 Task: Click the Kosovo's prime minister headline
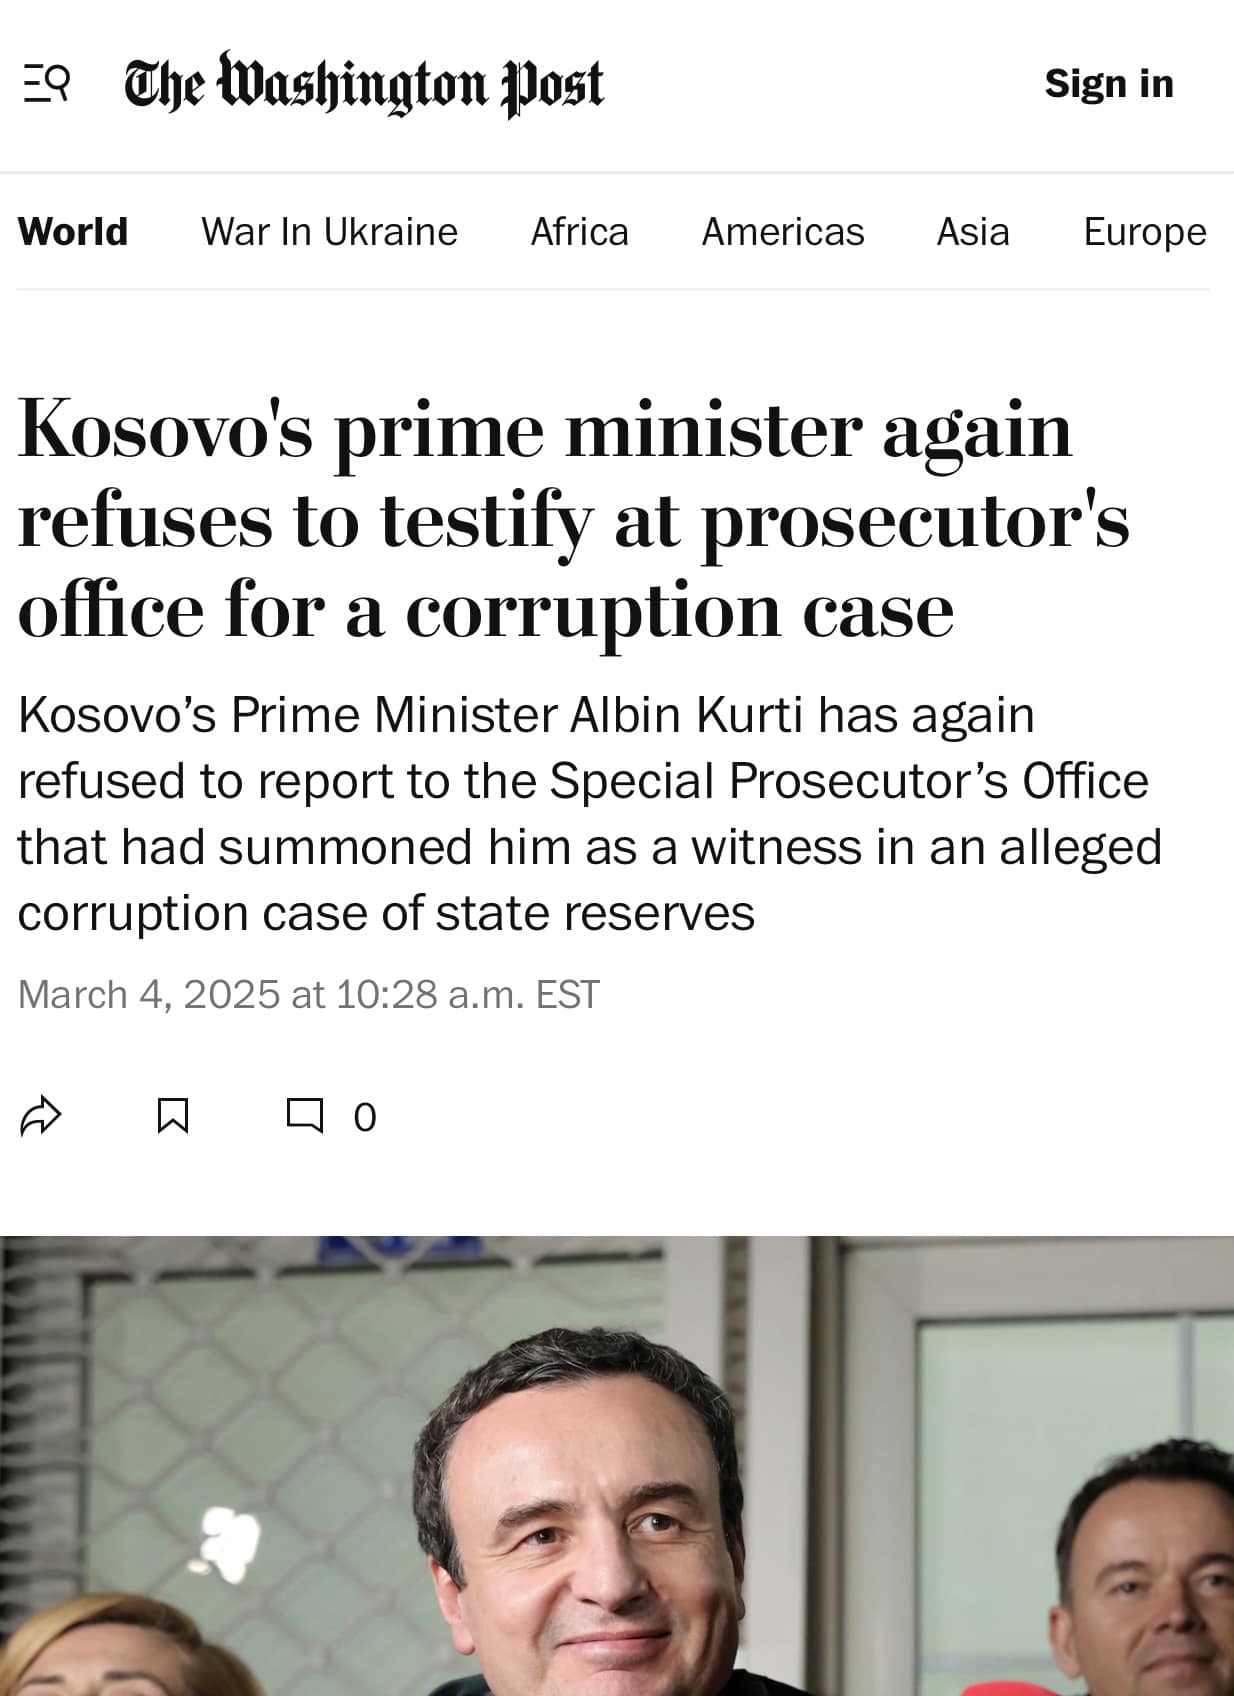pos(573,518)
